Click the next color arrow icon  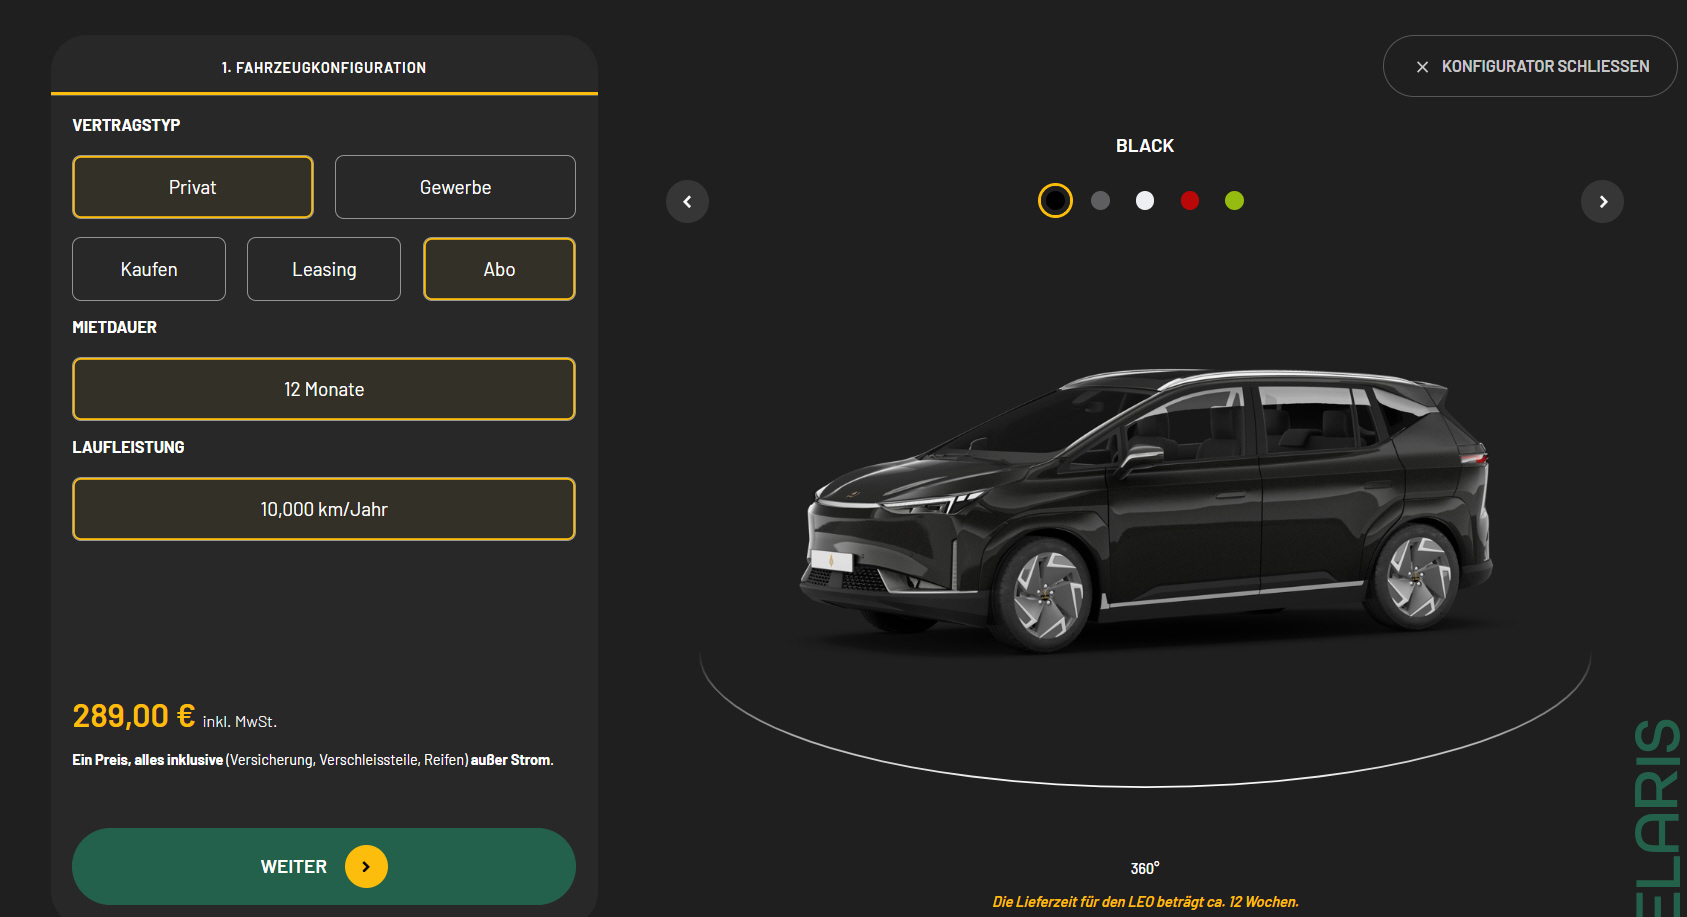pyautogui.click(x=1602, y=202)
